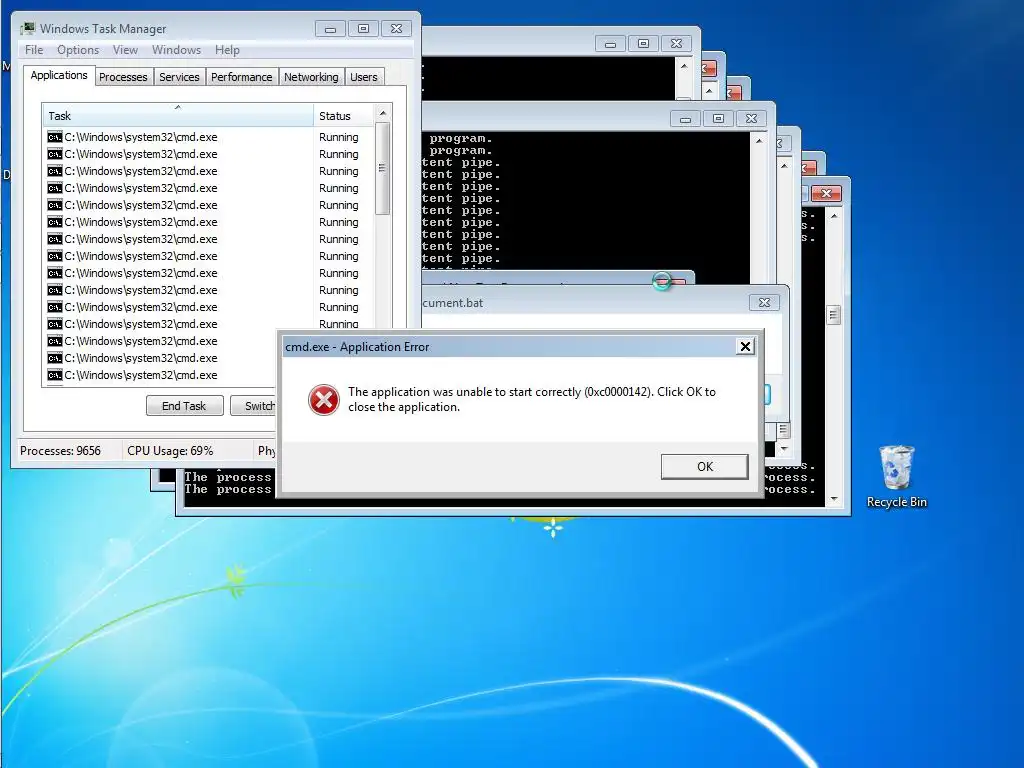Click 'Processes: 9656' in the status bar
Viewport: 1024px width, 768px height.
[60, 451]
